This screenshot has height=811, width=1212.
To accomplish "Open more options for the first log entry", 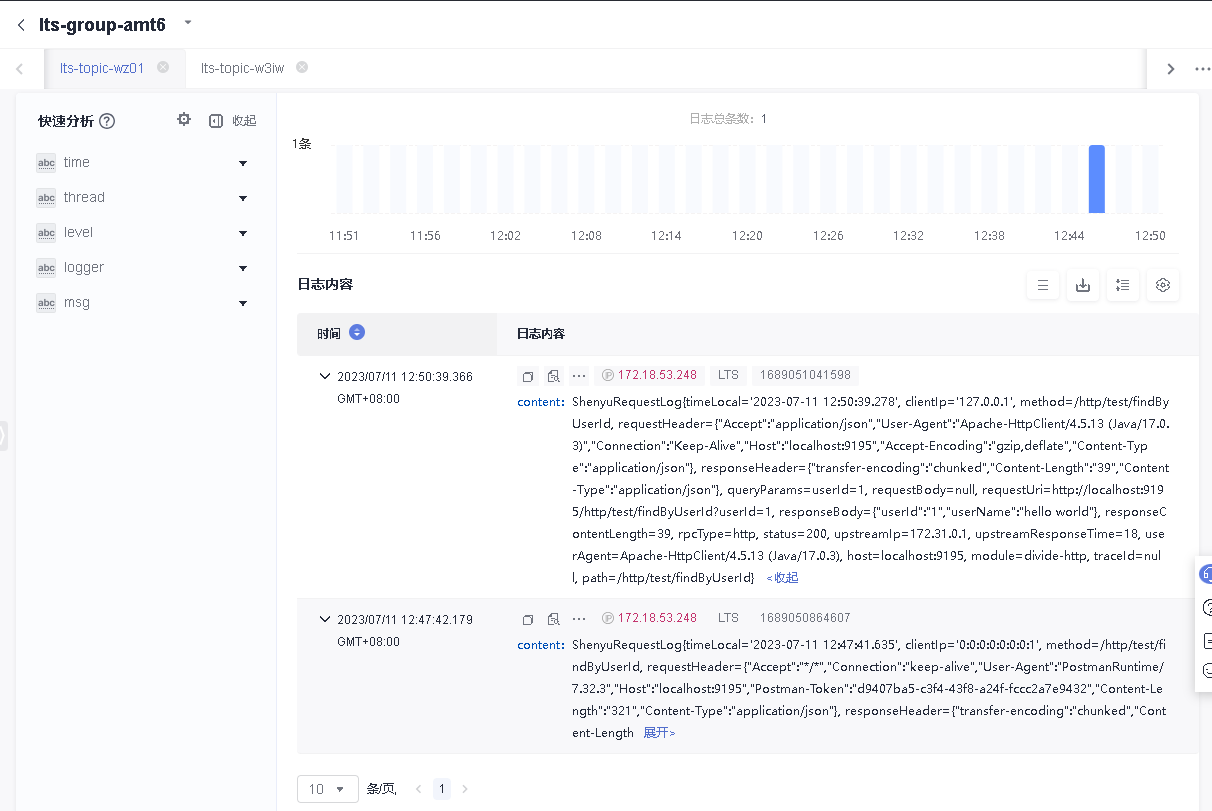I will click(578, 376).
